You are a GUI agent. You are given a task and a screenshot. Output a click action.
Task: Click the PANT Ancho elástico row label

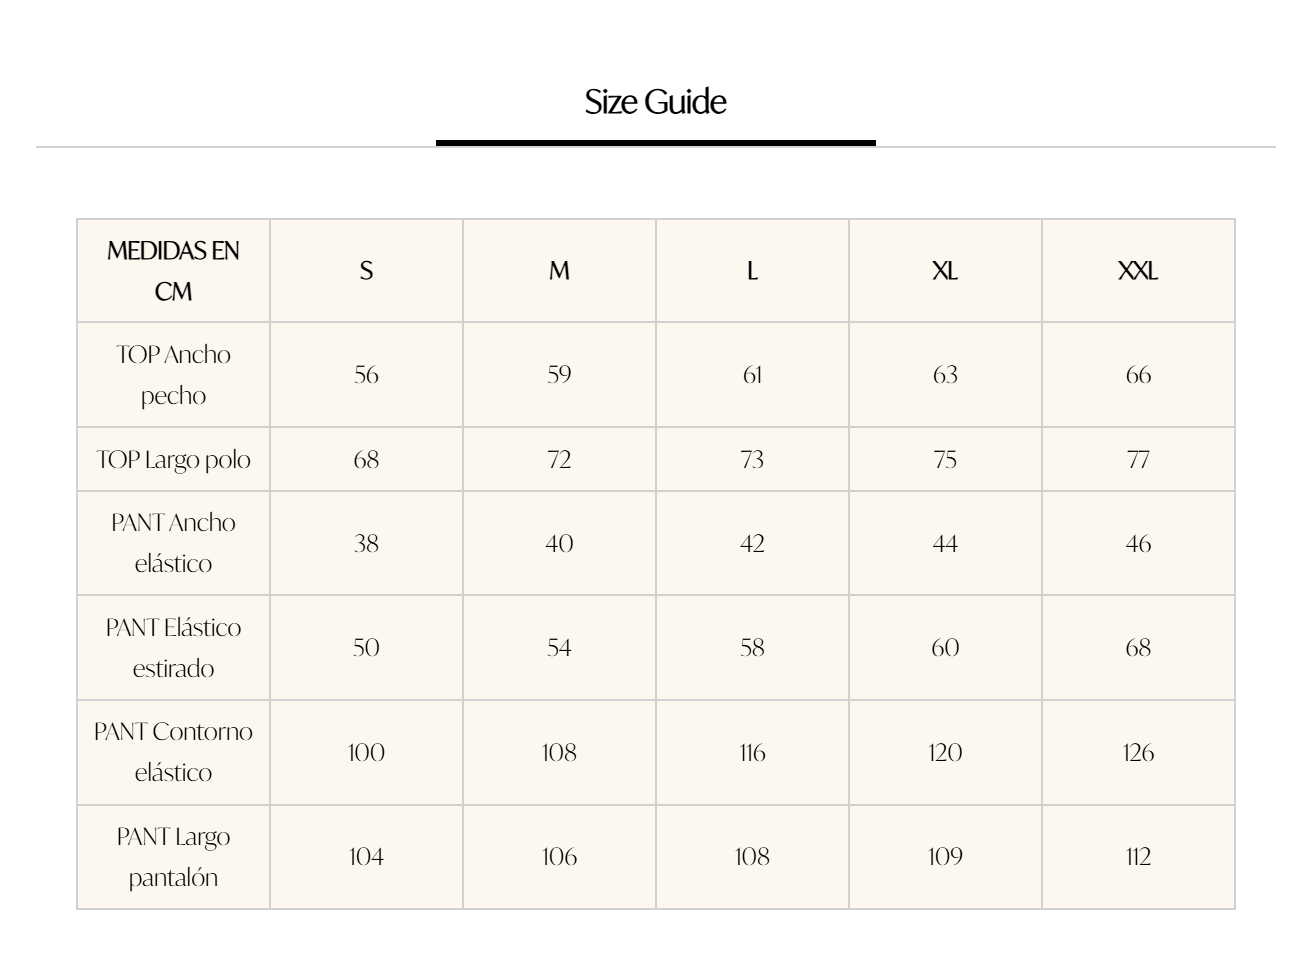tap(173, 543)
